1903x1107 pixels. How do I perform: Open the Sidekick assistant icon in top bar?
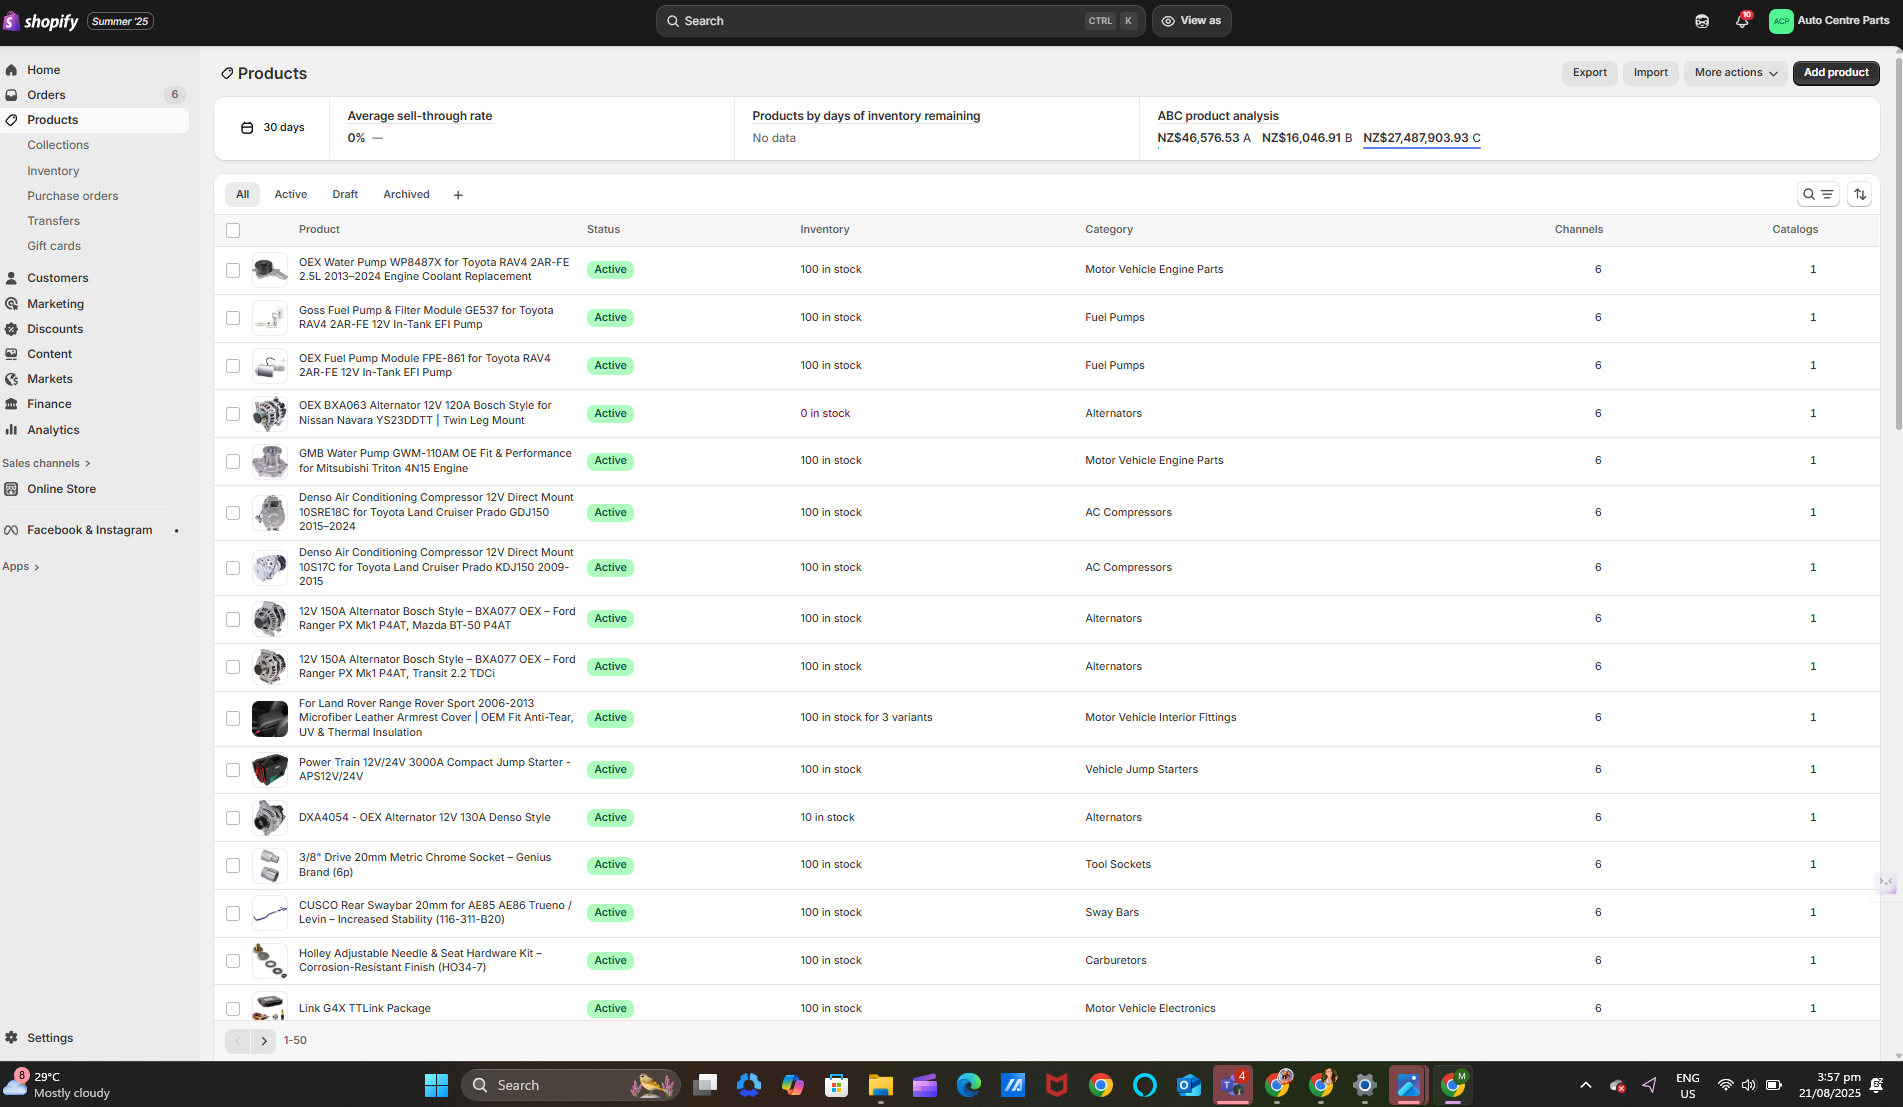tap(1702, 21)
